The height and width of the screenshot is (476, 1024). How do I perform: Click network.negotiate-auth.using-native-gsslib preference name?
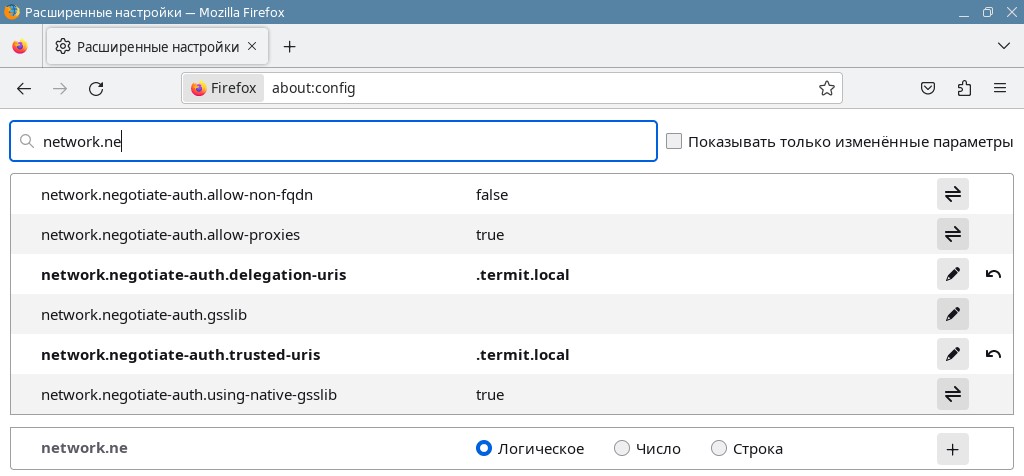click(189, 395)
